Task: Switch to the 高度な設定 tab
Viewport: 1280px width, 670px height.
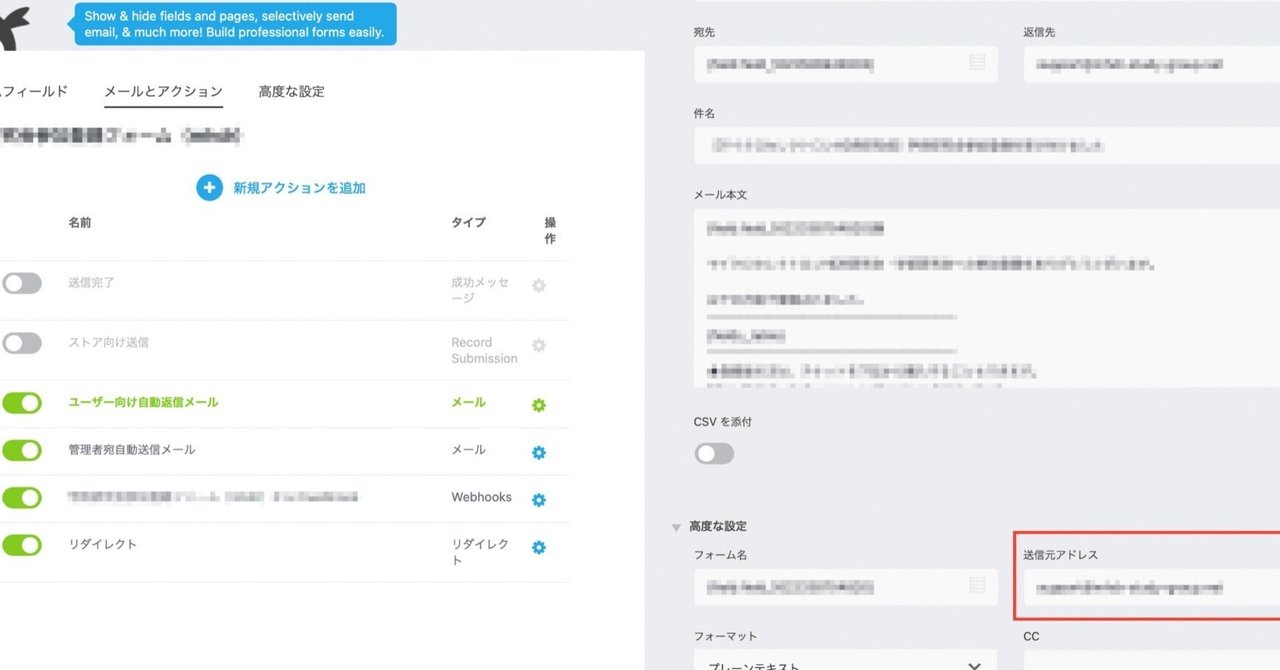Action: (291, 91)
